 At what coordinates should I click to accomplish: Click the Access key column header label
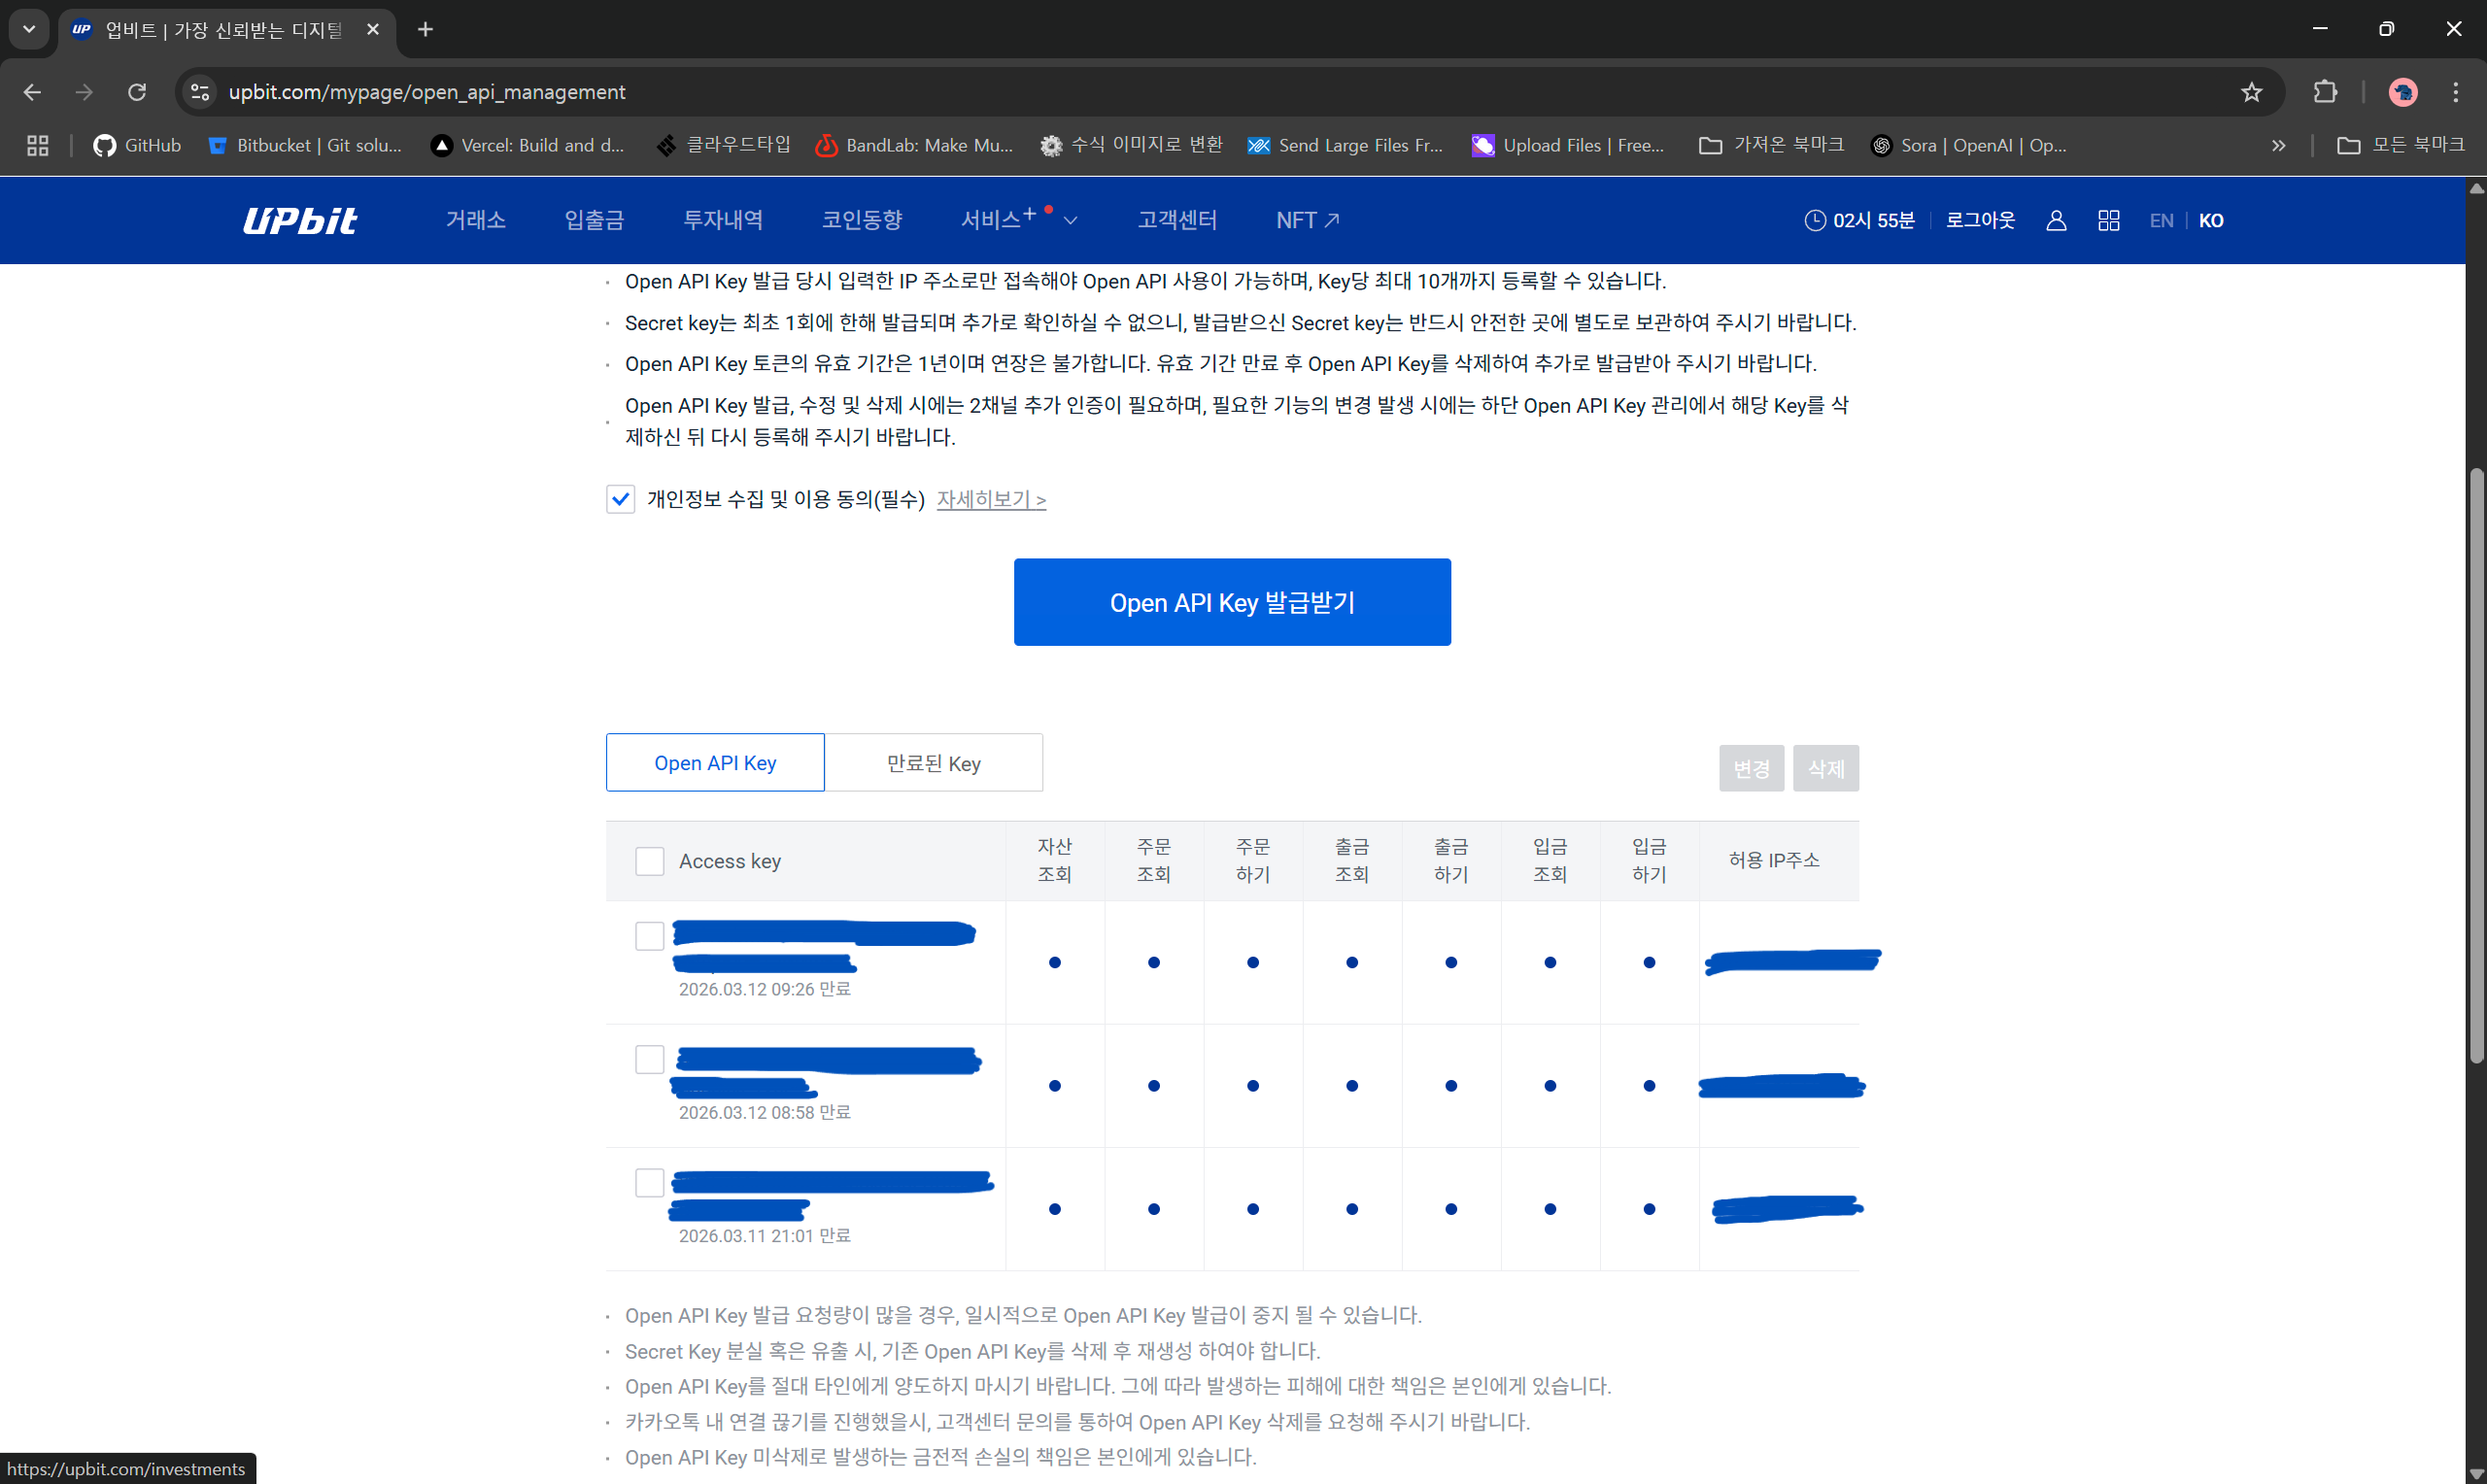click(x=730, y=861)
